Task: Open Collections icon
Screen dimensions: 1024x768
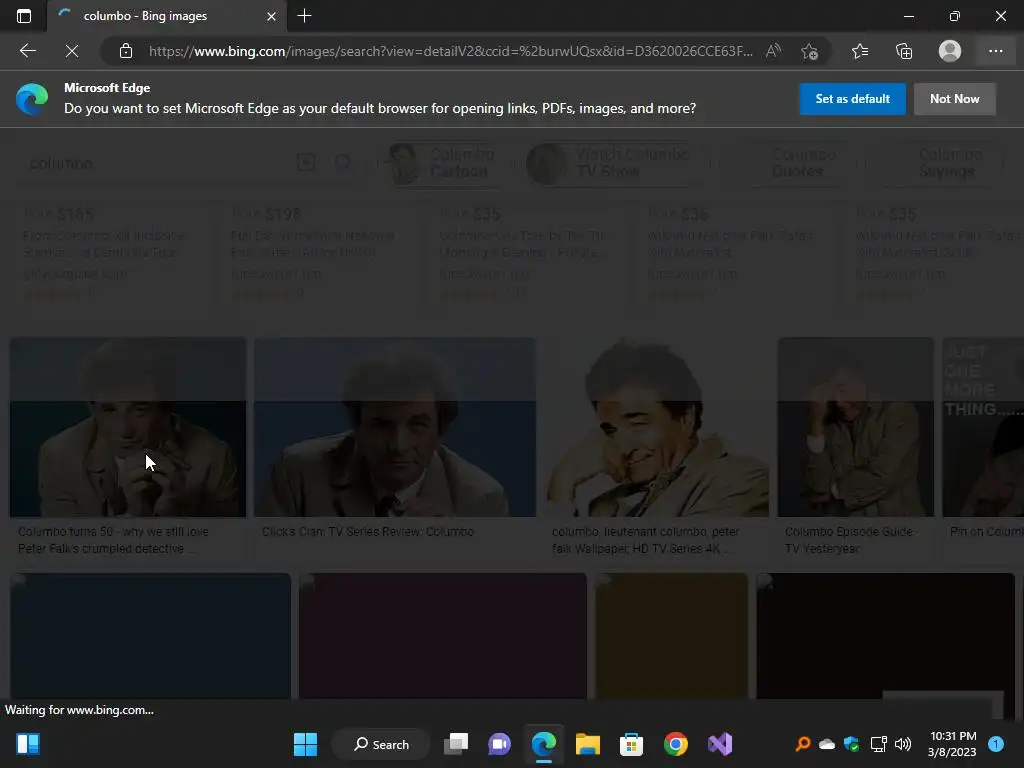Action: coord(904,51)
